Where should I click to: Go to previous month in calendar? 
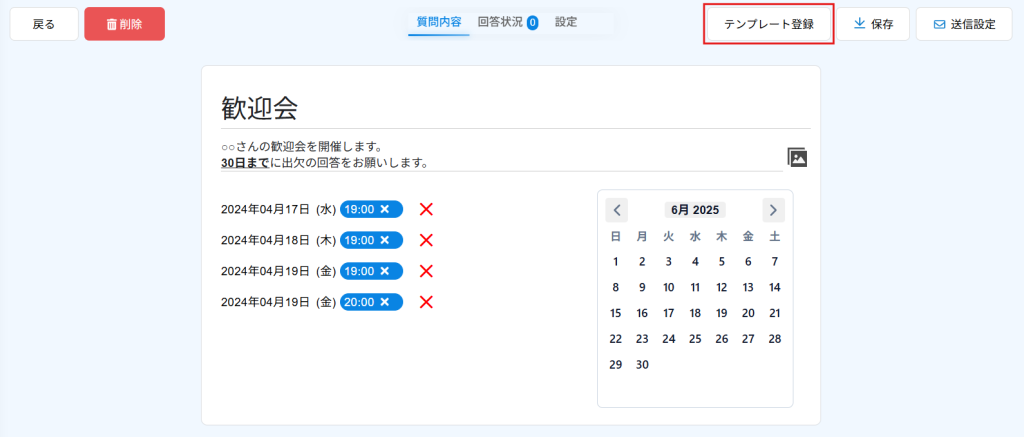616,210
